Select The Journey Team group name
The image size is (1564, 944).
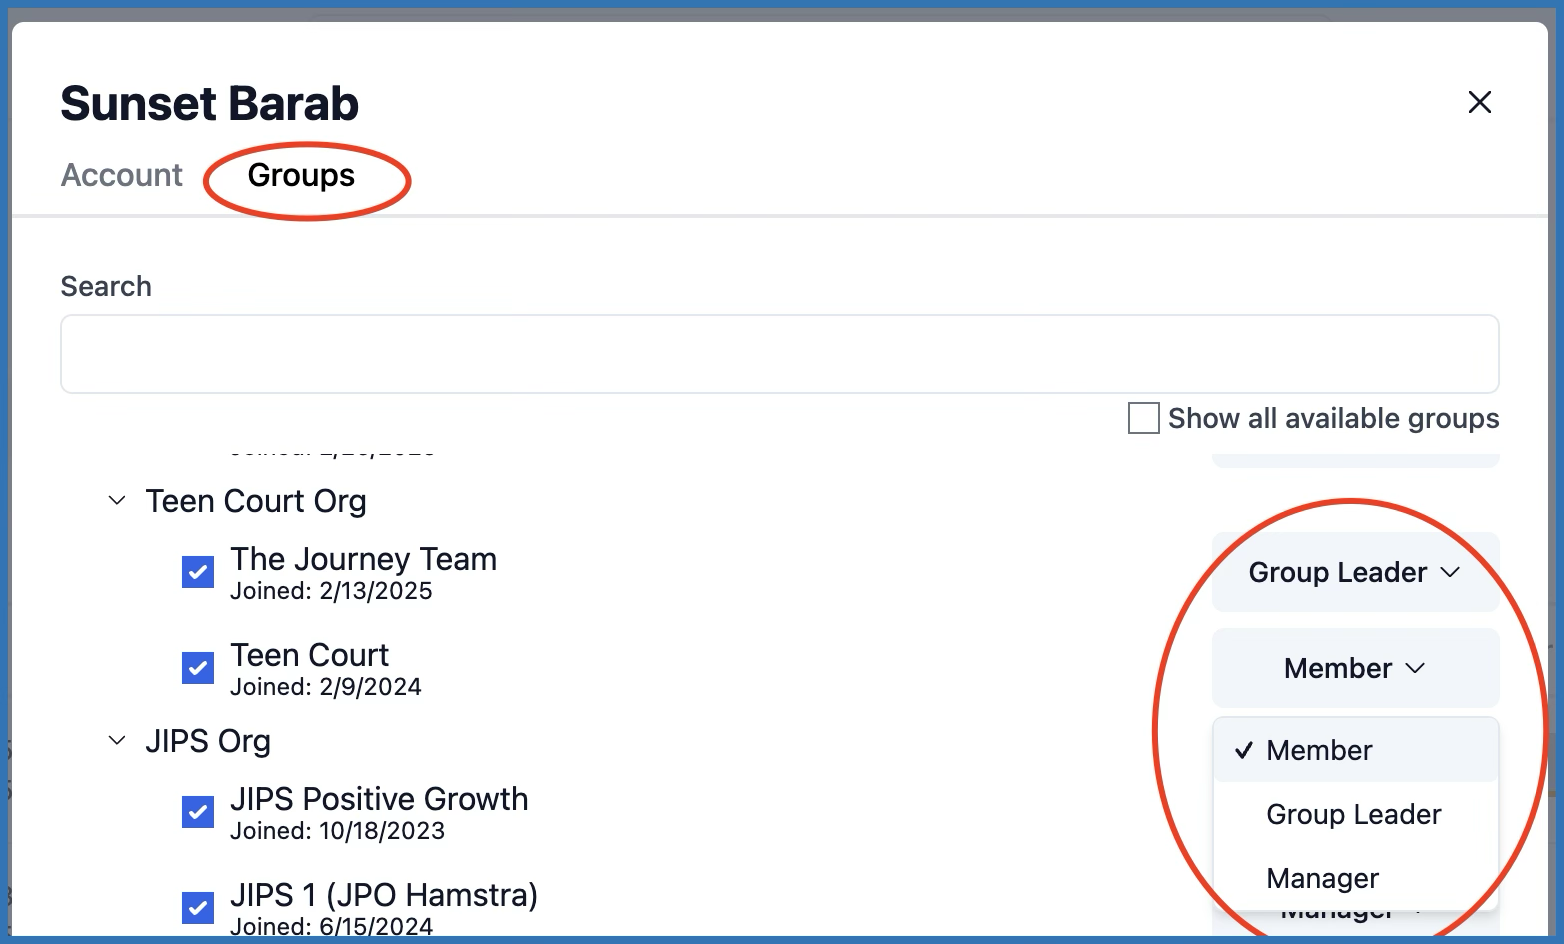point(363,559)
